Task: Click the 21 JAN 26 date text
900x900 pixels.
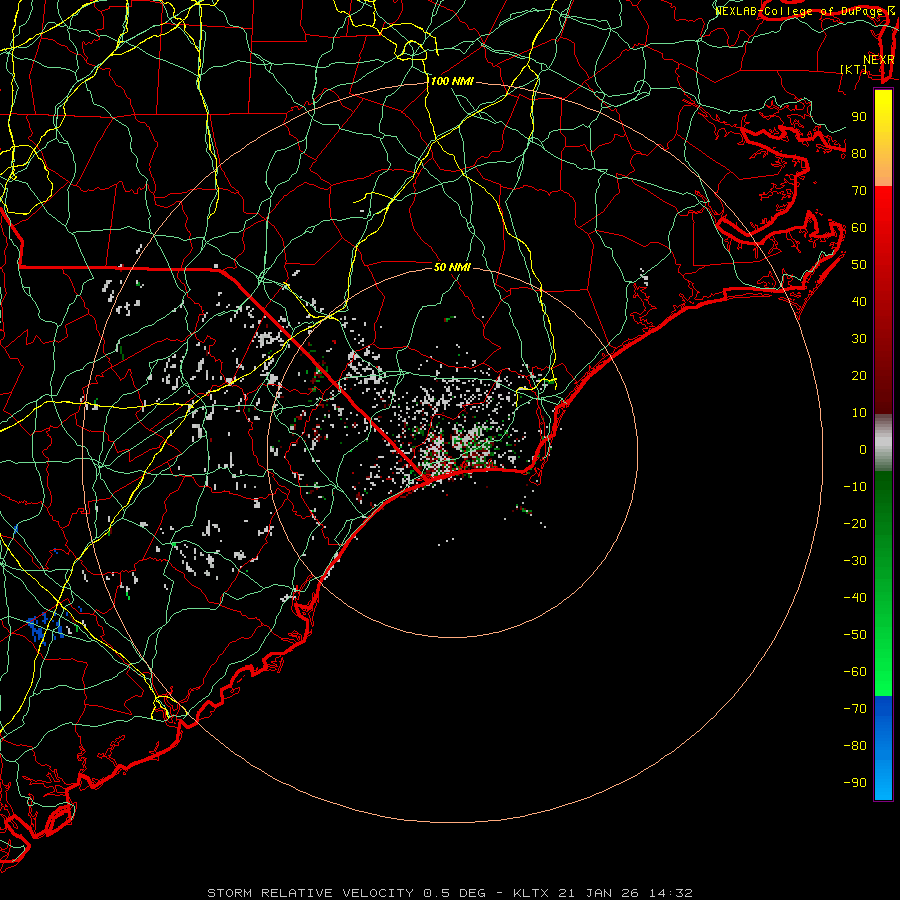Action: 598,893
